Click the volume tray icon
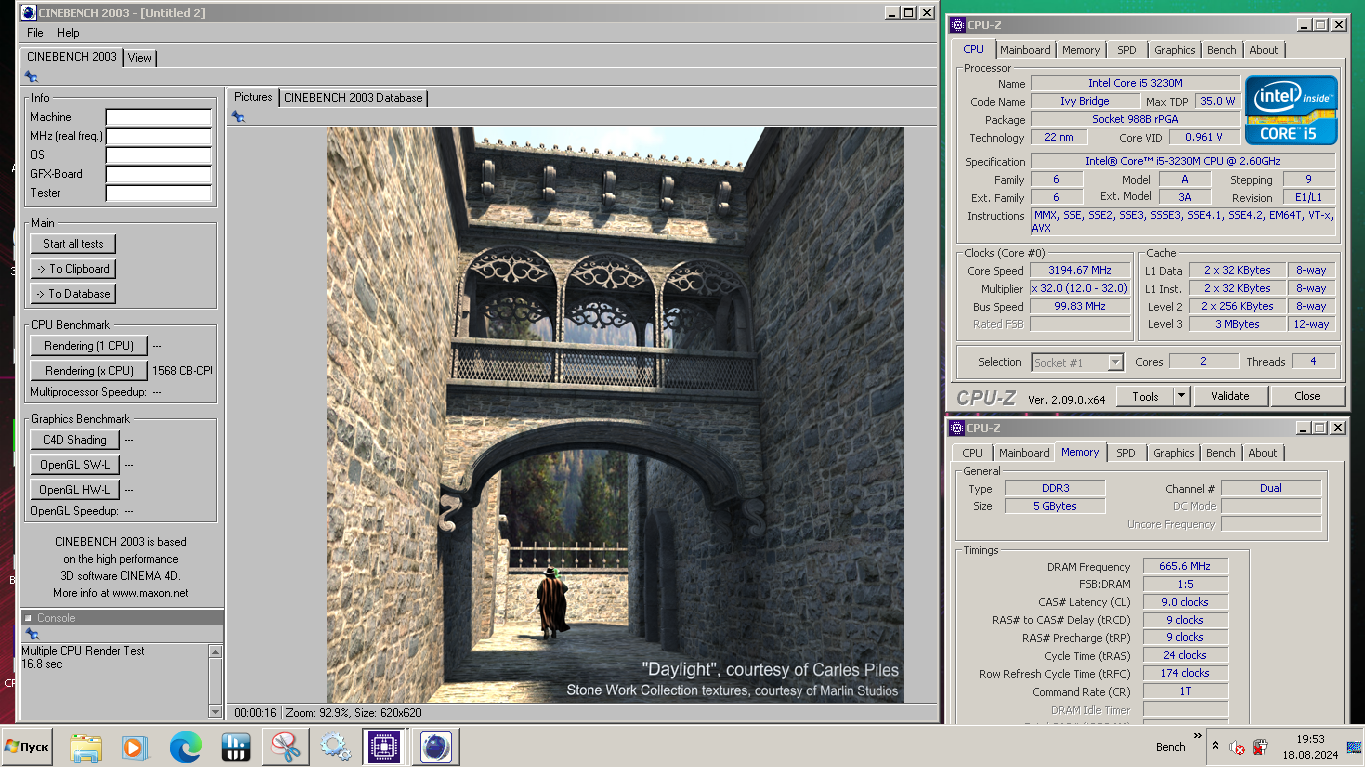 (1237, 747)
